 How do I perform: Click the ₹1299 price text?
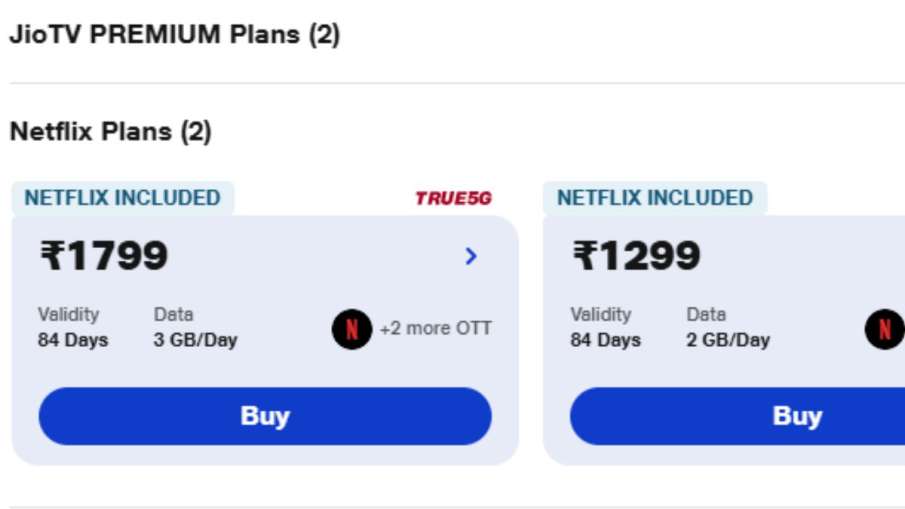pos(636,257)
